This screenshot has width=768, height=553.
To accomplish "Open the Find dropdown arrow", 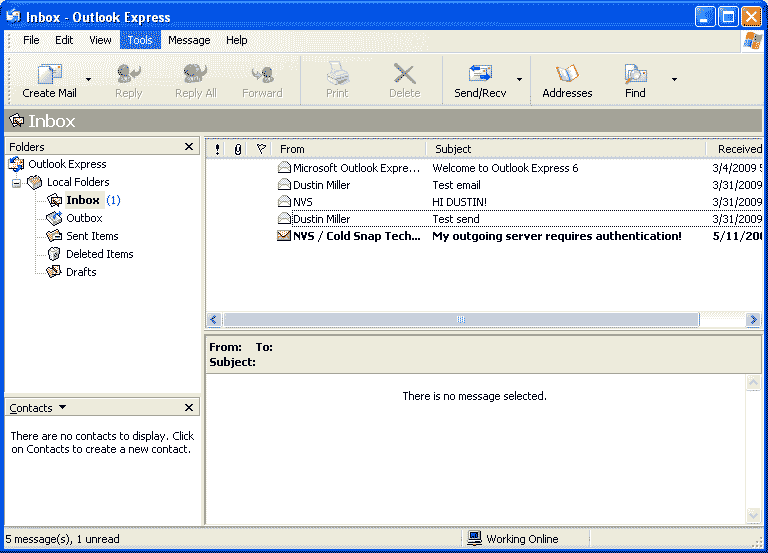I will (674, 79).
